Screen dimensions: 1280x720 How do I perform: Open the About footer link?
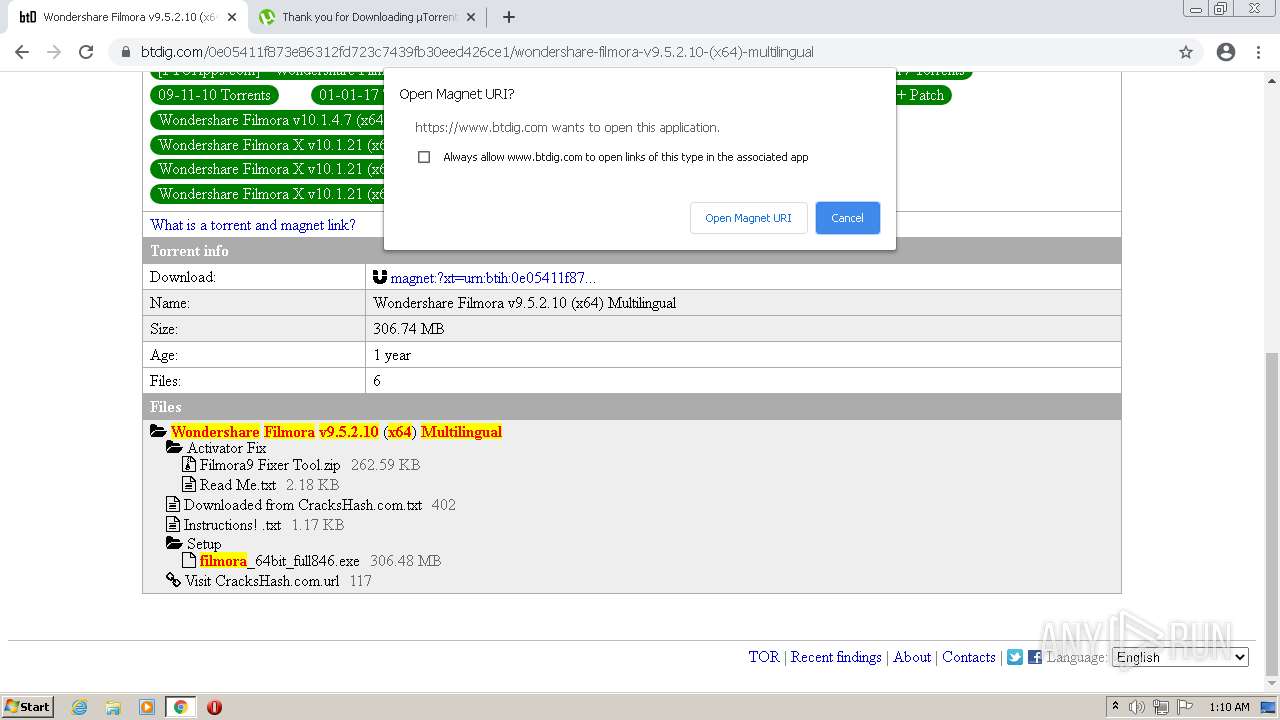pyautogui.click(x=912, y=657)
